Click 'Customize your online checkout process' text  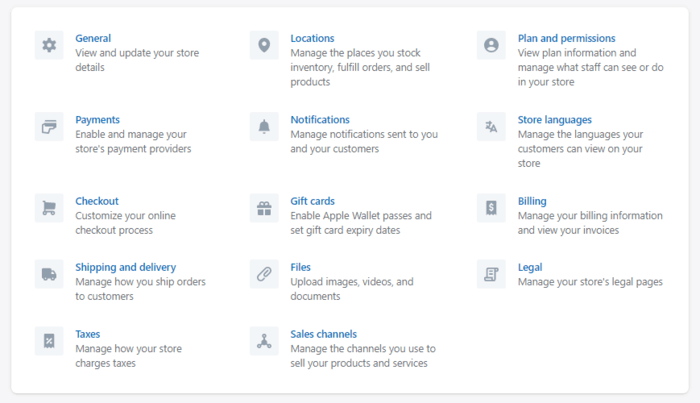125,223
